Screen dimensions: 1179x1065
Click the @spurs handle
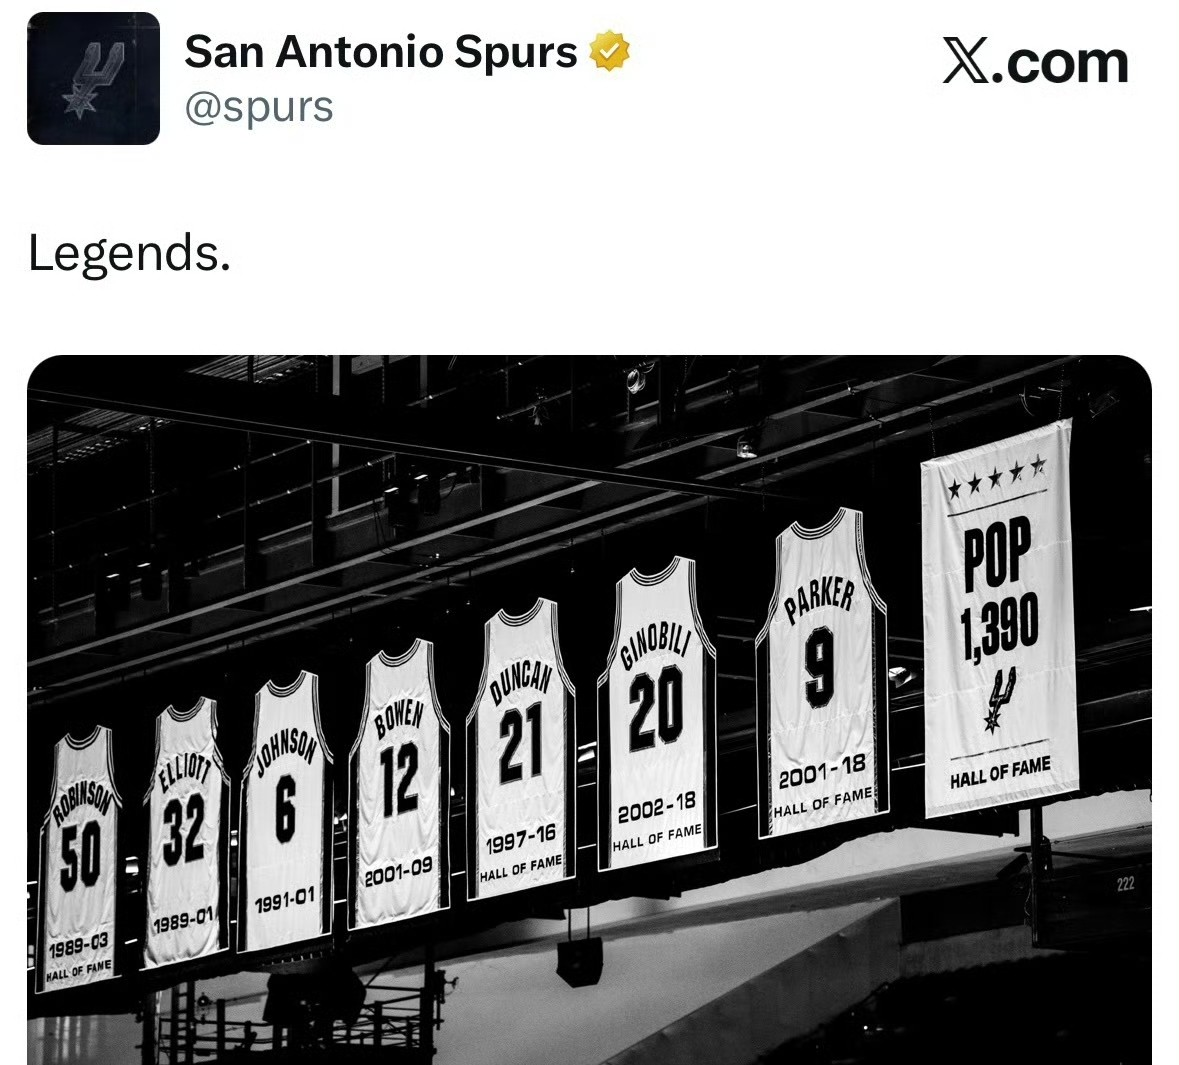(x=259, y=108)
